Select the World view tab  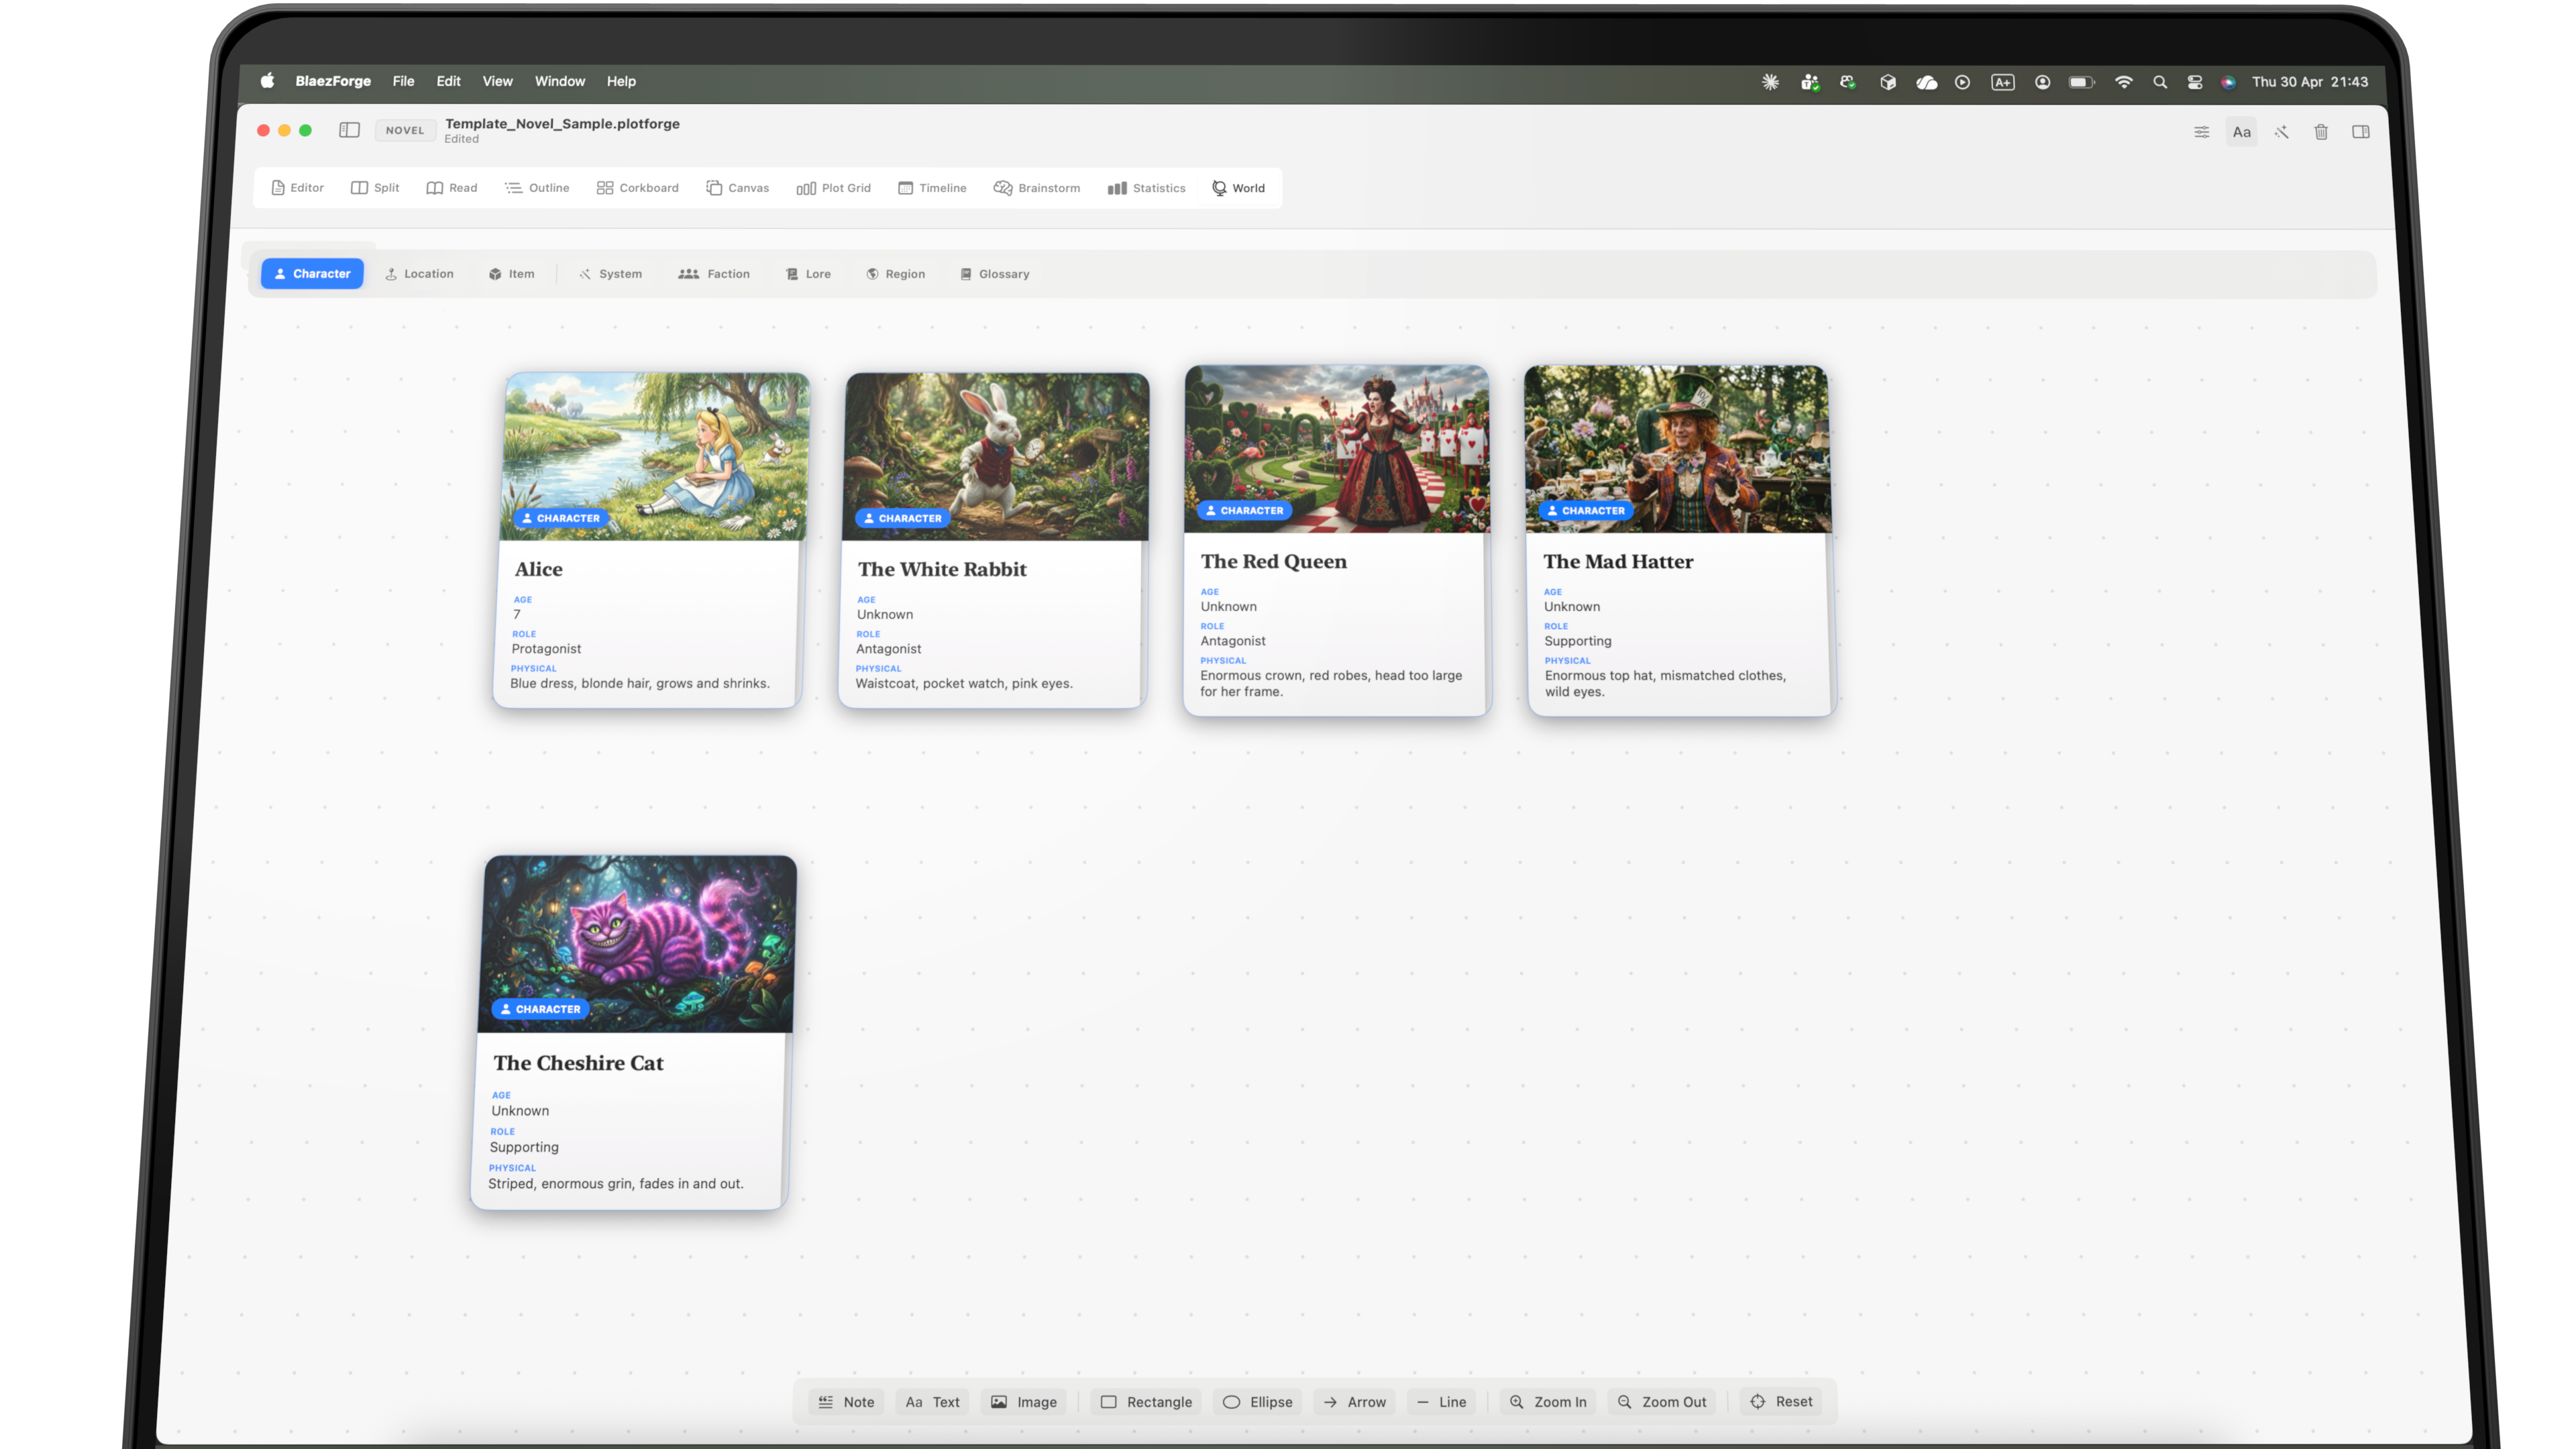(x=1238, y=188)
